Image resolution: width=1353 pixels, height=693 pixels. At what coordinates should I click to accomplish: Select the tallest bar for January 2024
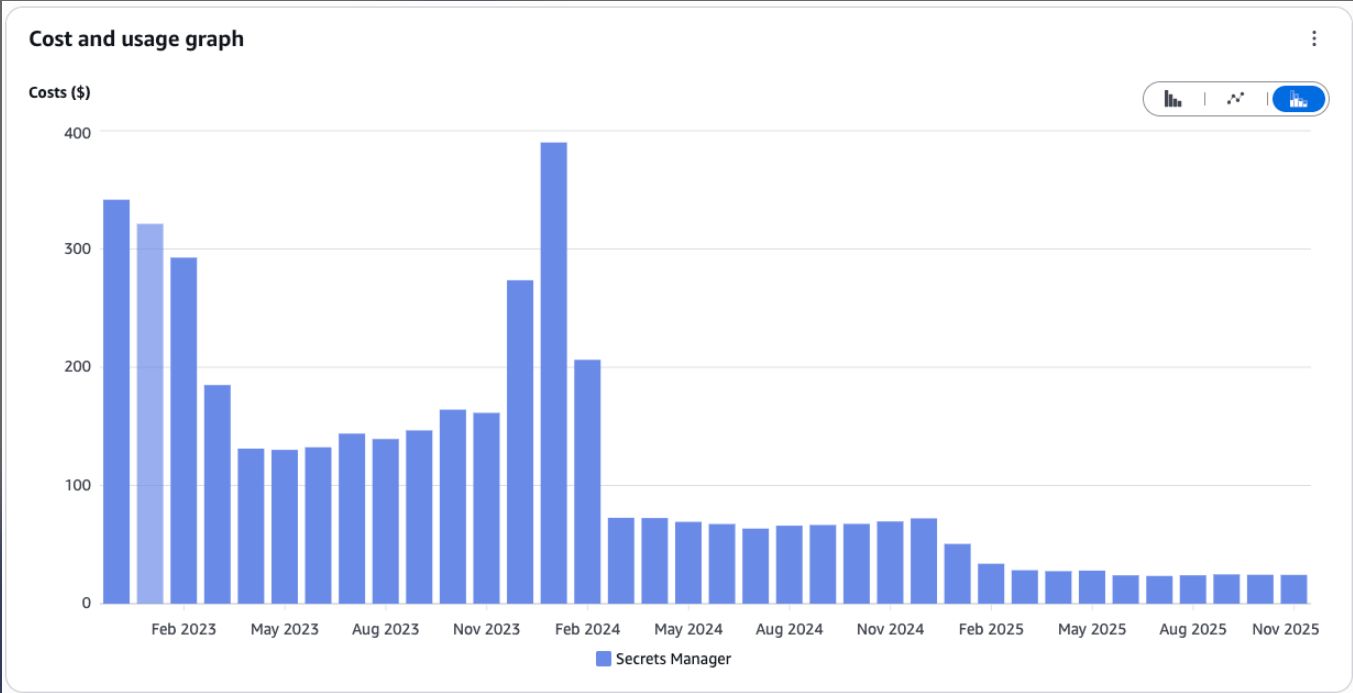[x=554, y=372]
